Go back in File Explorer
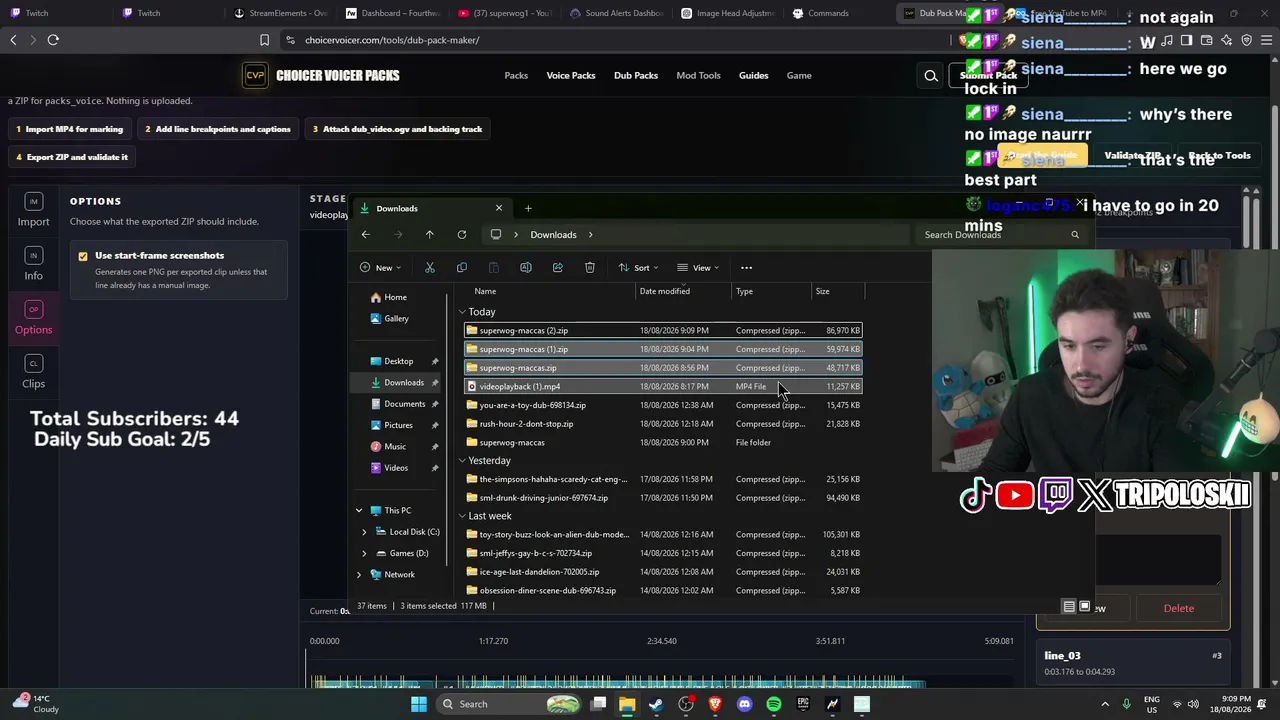The image size is (1280, 720). pos(366,235)
